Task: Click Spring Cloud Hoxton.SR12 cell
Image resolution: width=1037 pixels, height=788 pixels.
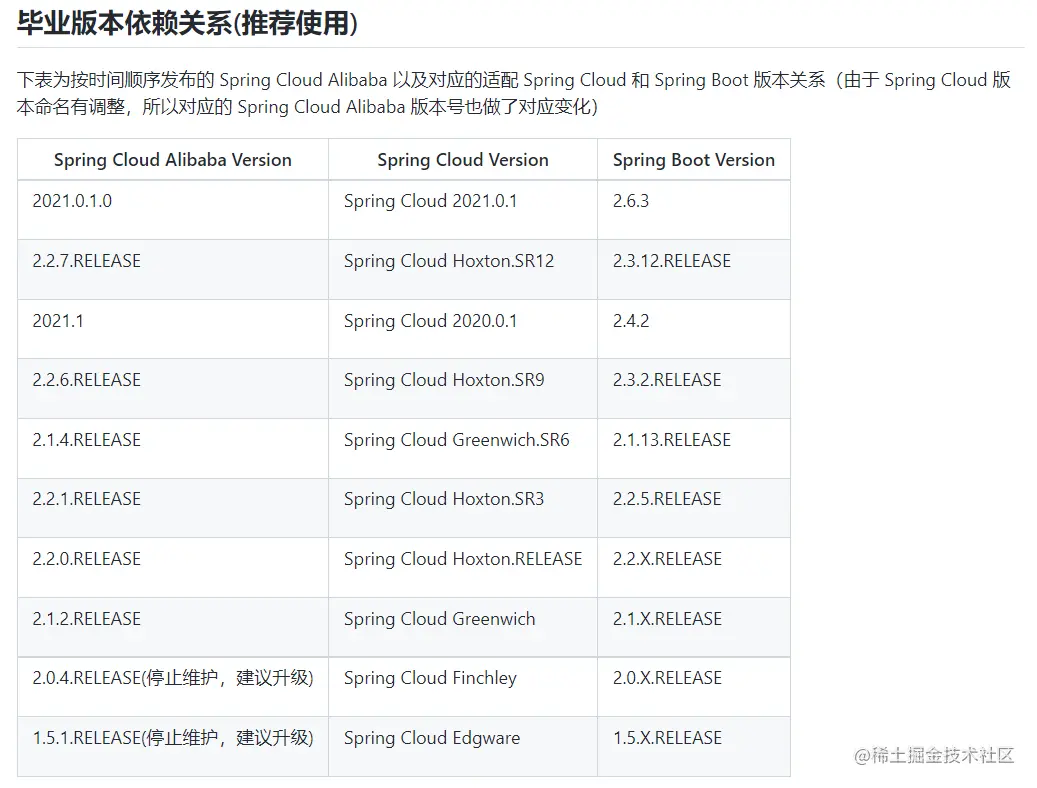Action: pyautogui.click(x=463, y=269)
